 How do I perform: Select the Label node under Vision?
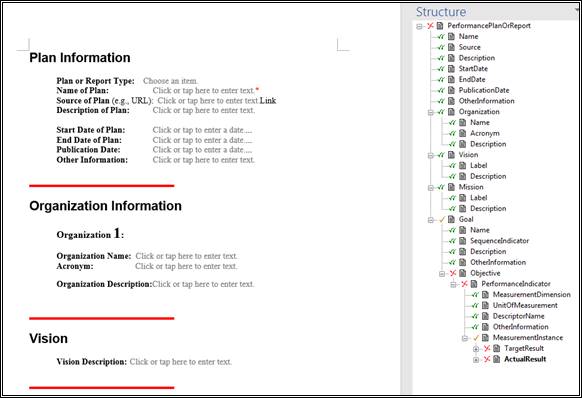click(x=478, y=166)
